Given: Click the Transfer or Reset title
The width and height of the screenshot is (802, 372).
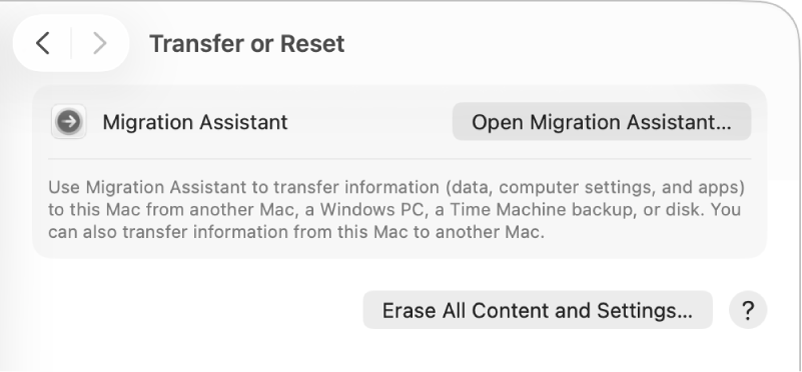Looking at the screenshot, I should pyautogui.click(x=247, y=43).
